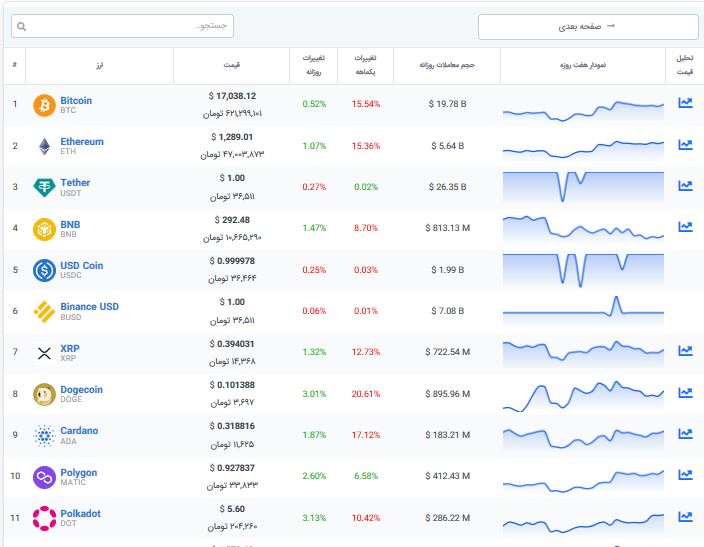This screenshot has width=704, height=547.
Task: Open the BNB coin link
Action: click(x=70, y=224)
